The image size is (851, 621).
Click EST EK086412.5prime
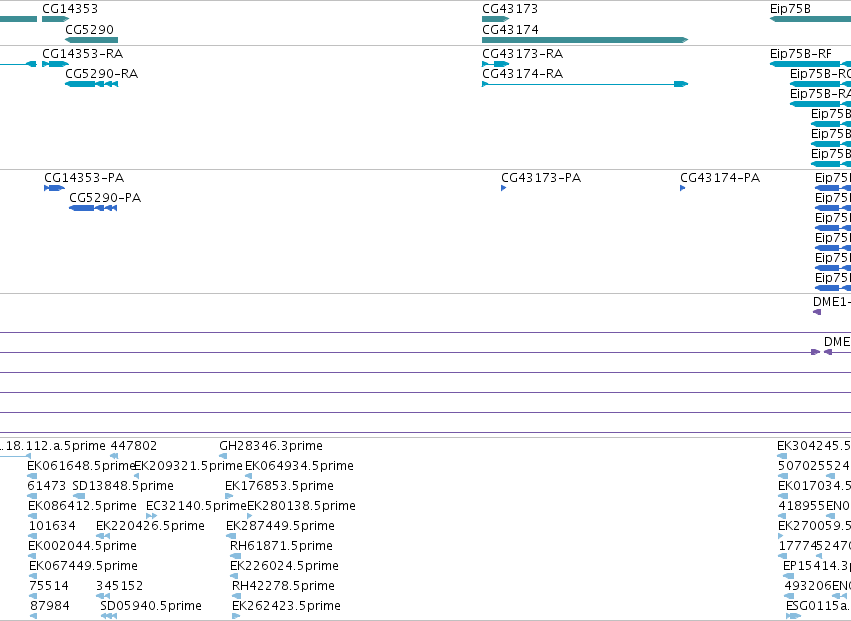point(82,506)
